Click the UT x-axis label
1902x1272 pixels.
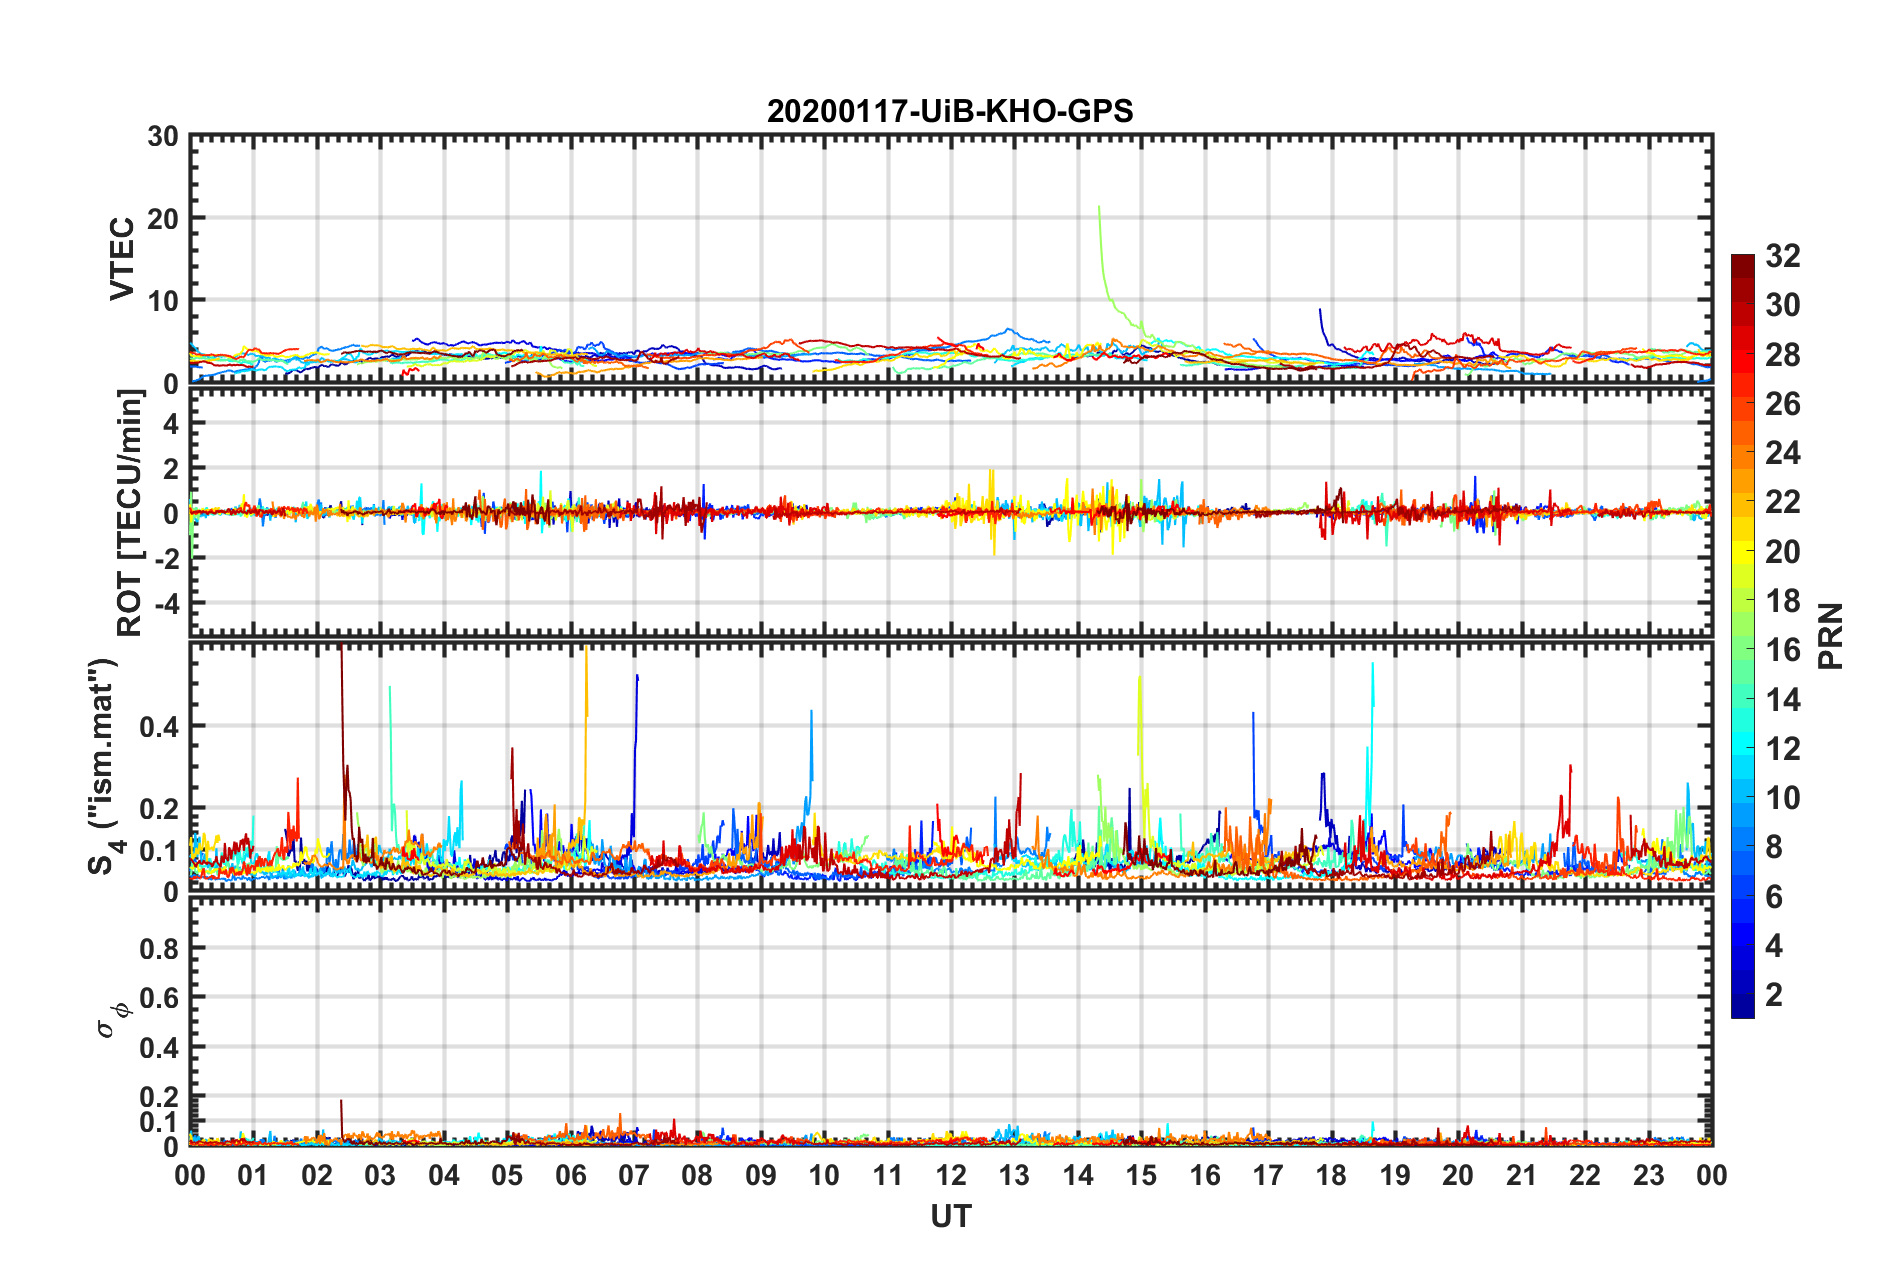[x=950, y=1216]
